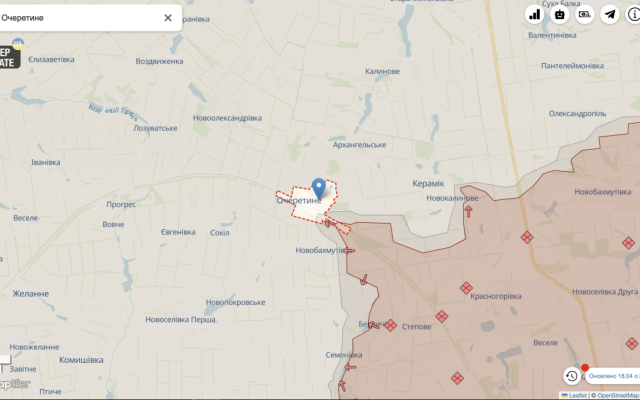640x400 pixels.
Task: Open the Telegram paper plane icon
Action: pyautogui.click(x=610, y=14)
